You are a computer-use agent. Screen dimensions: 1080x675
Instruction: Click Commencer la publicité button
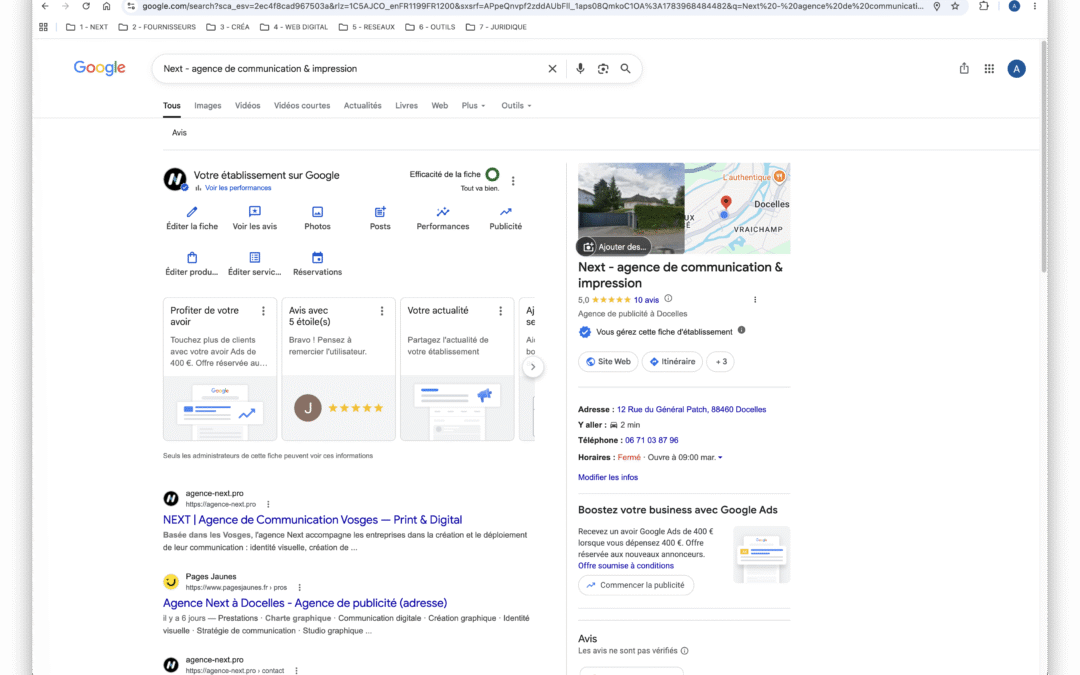pos(636,585)
